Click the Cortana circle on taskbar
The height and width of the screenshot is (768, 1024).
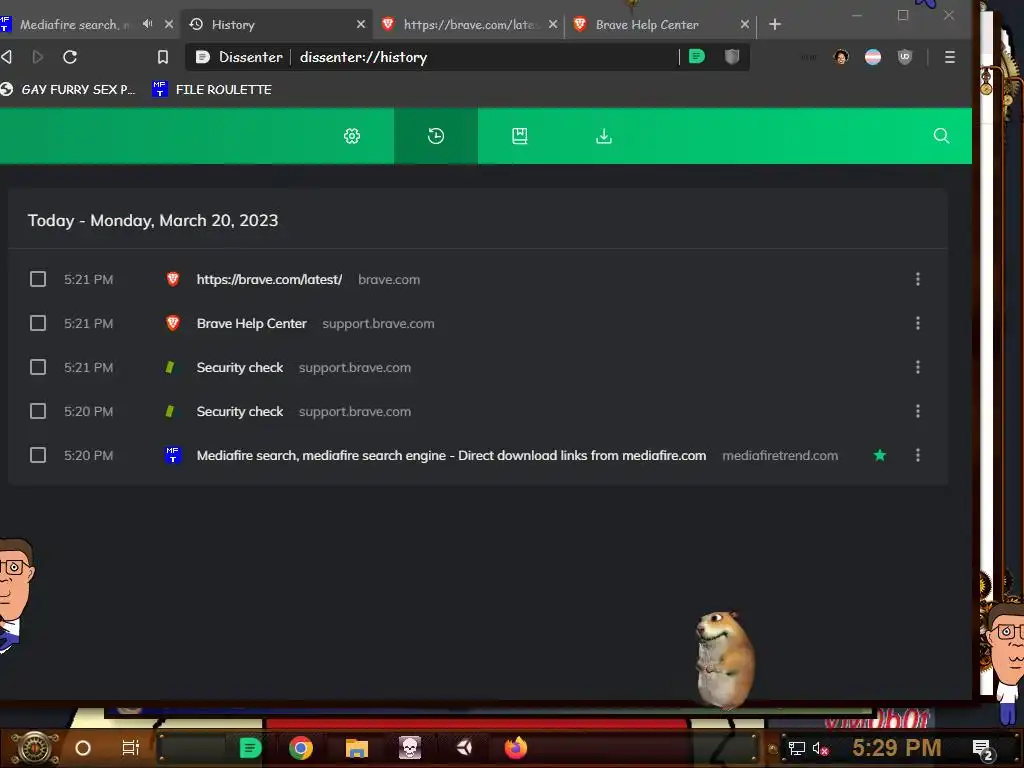pyautogui.click(x=83, y=748)
